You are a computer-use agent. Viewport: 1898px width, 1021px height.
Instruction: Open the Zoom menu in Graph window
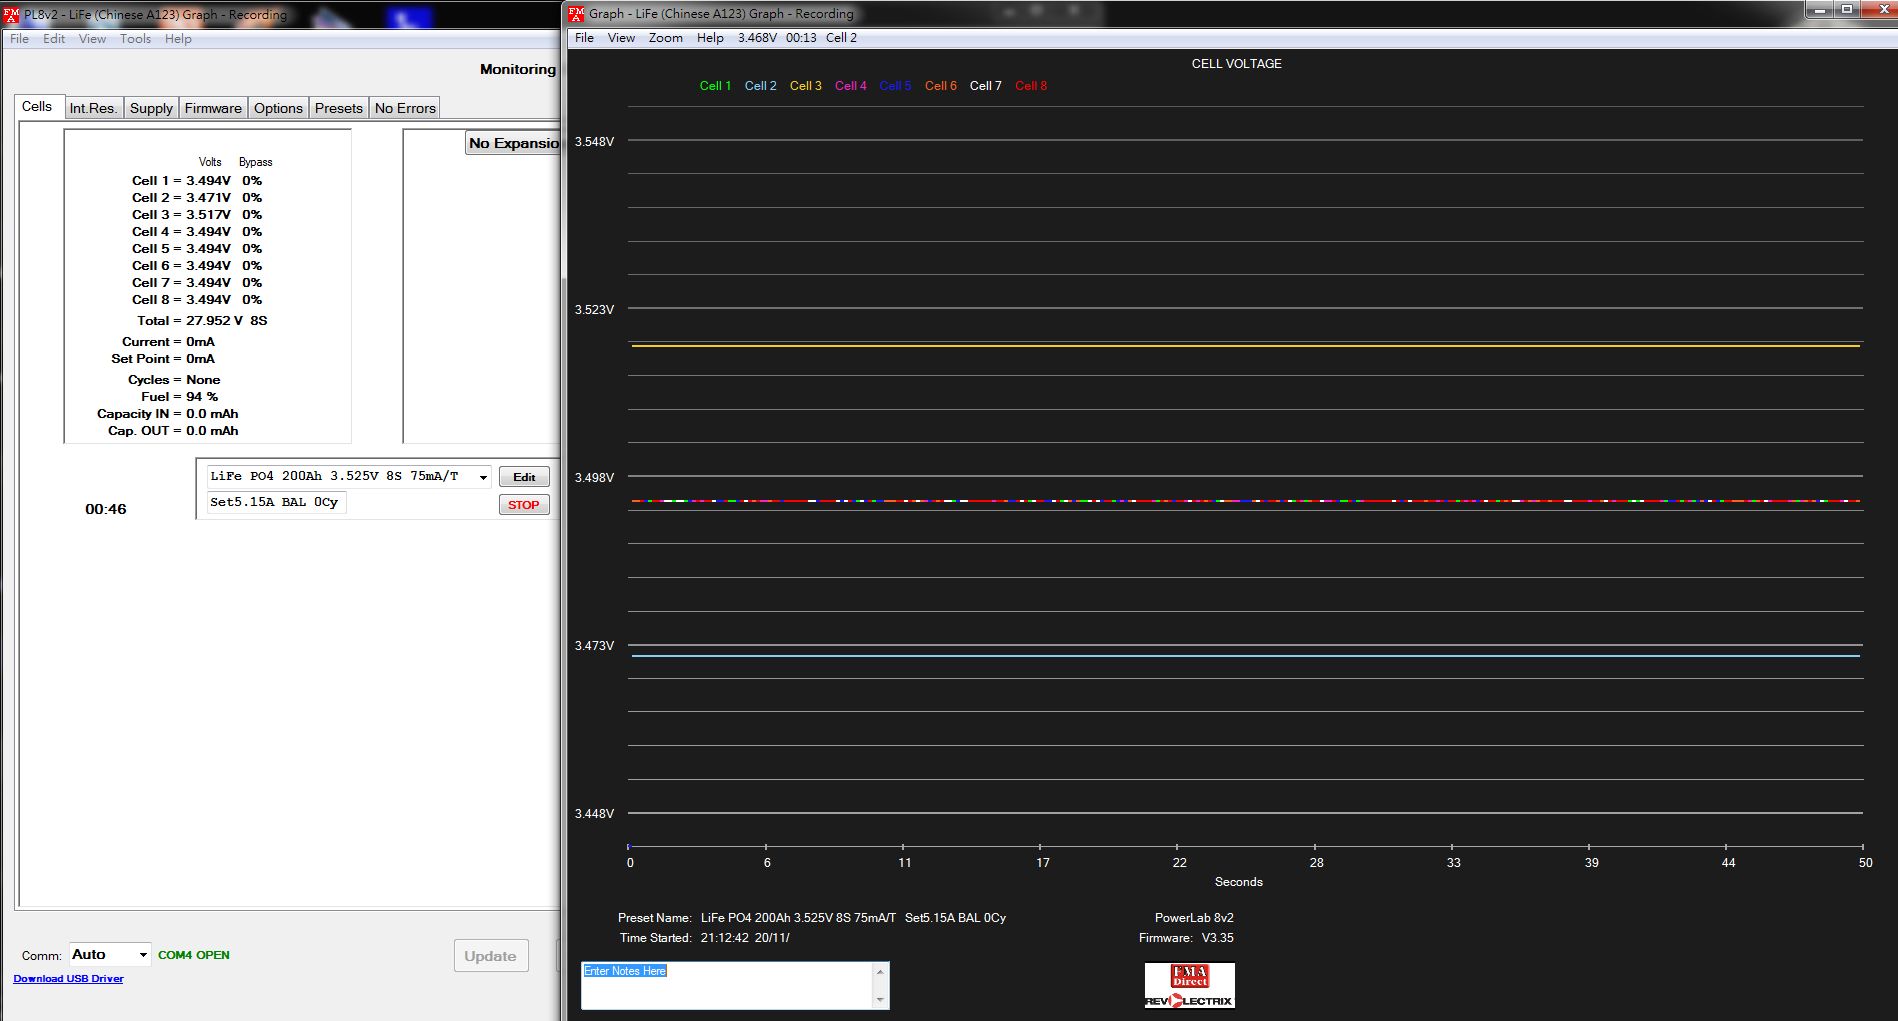point(665,38)
